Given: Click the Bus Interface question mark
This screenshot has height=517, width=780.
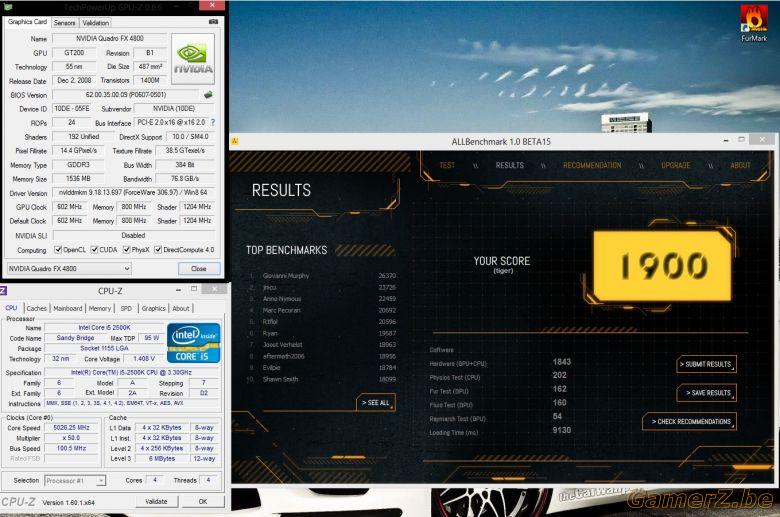Looking at the screenshot, I should pyautogui.click(x=213, y=122).
